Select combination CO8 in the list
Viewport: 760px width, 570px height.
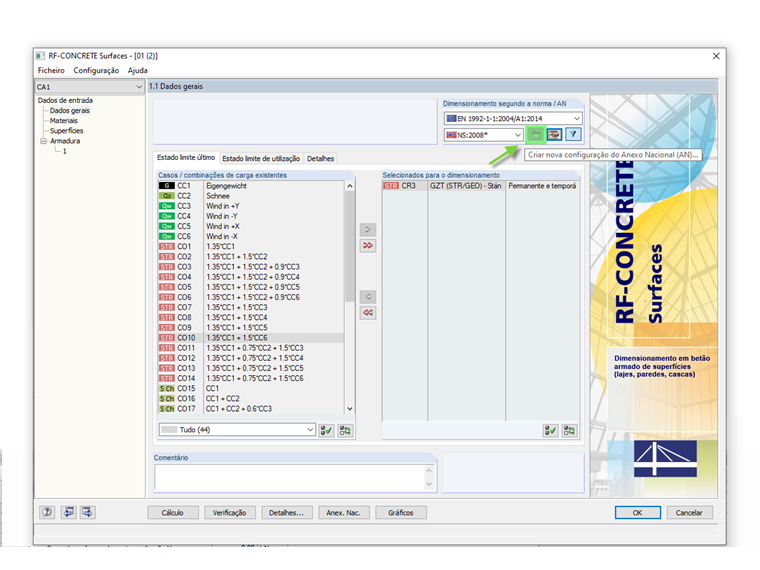tap(251, 317)
